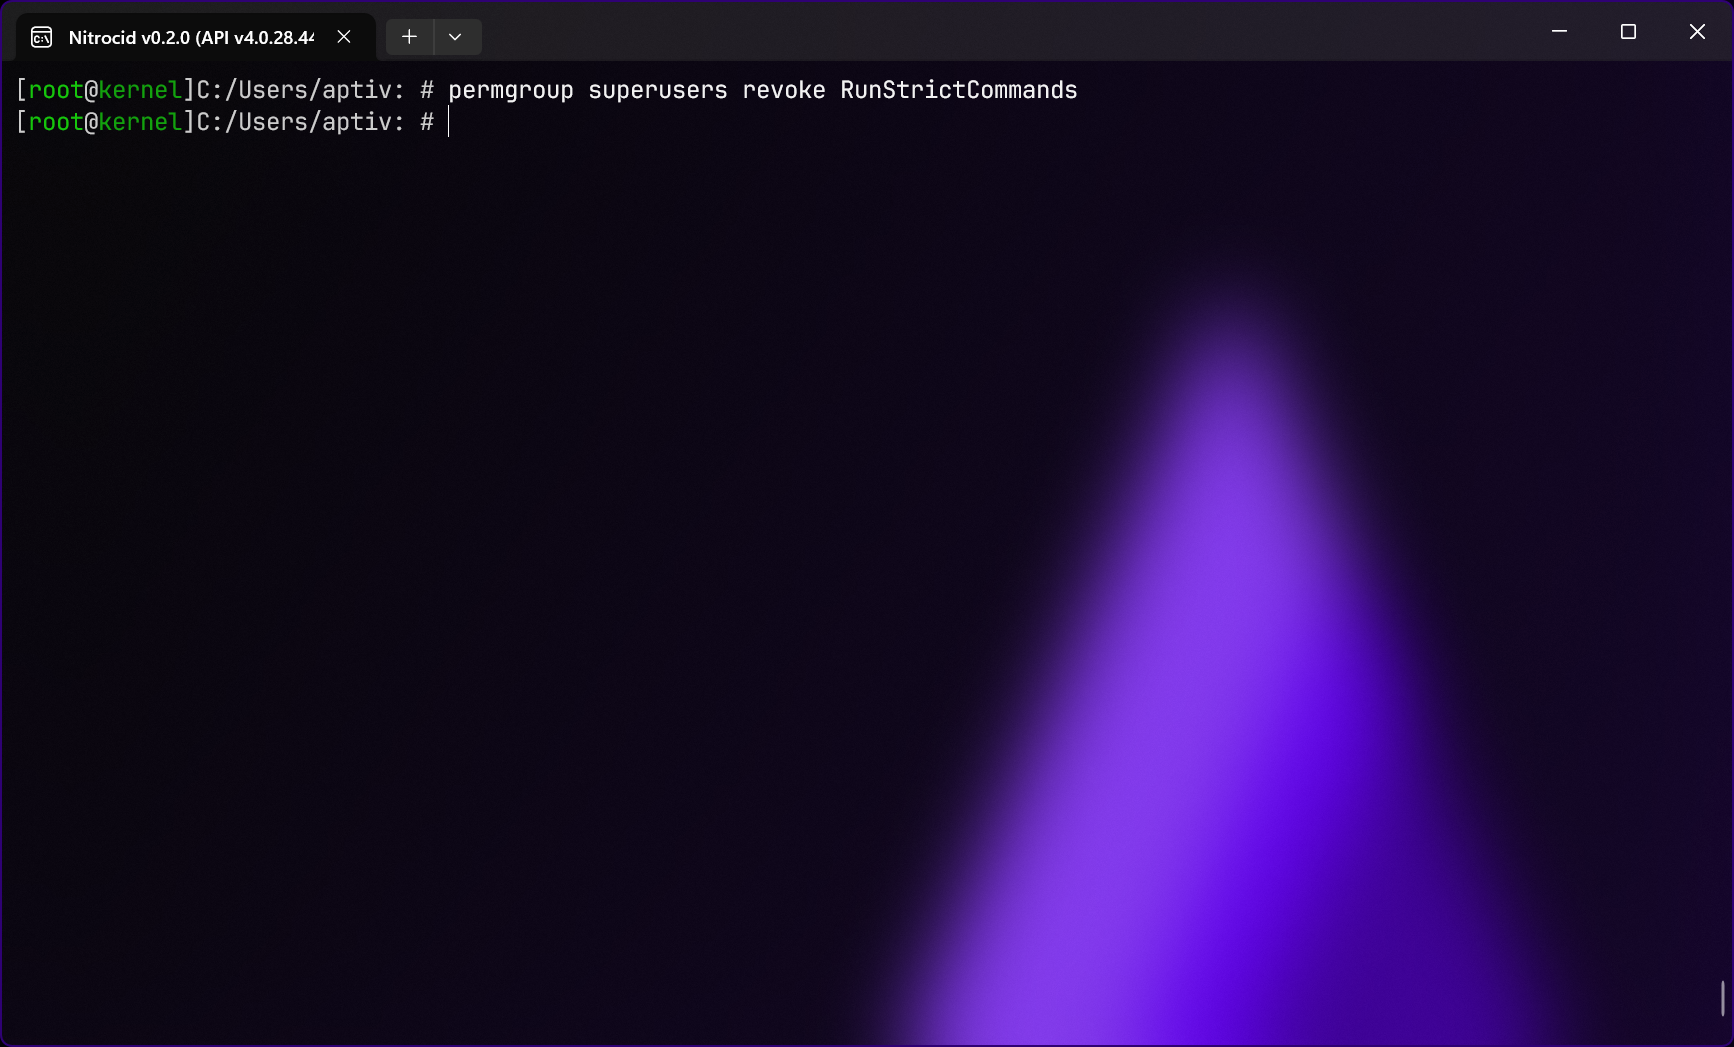Click the word 'superusers' in the command line

tap(658, 91)
